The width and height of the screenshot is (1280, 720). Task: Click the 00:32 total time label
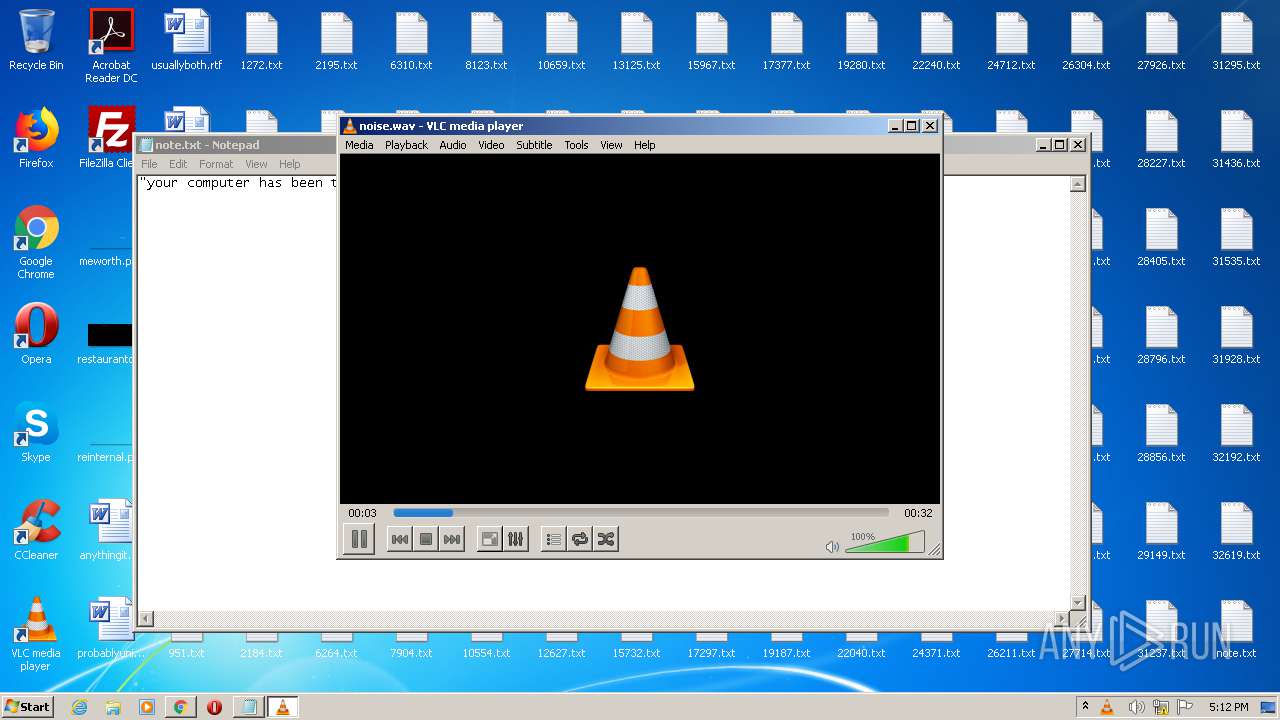click(x=918, y=513)
